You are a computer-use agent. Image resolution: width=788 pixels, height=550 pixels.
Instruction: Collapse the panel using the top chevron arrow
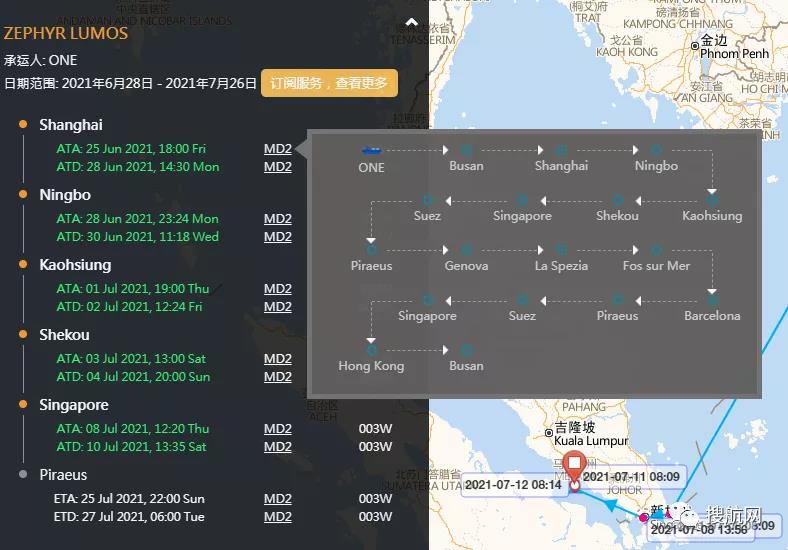[411, 22]
